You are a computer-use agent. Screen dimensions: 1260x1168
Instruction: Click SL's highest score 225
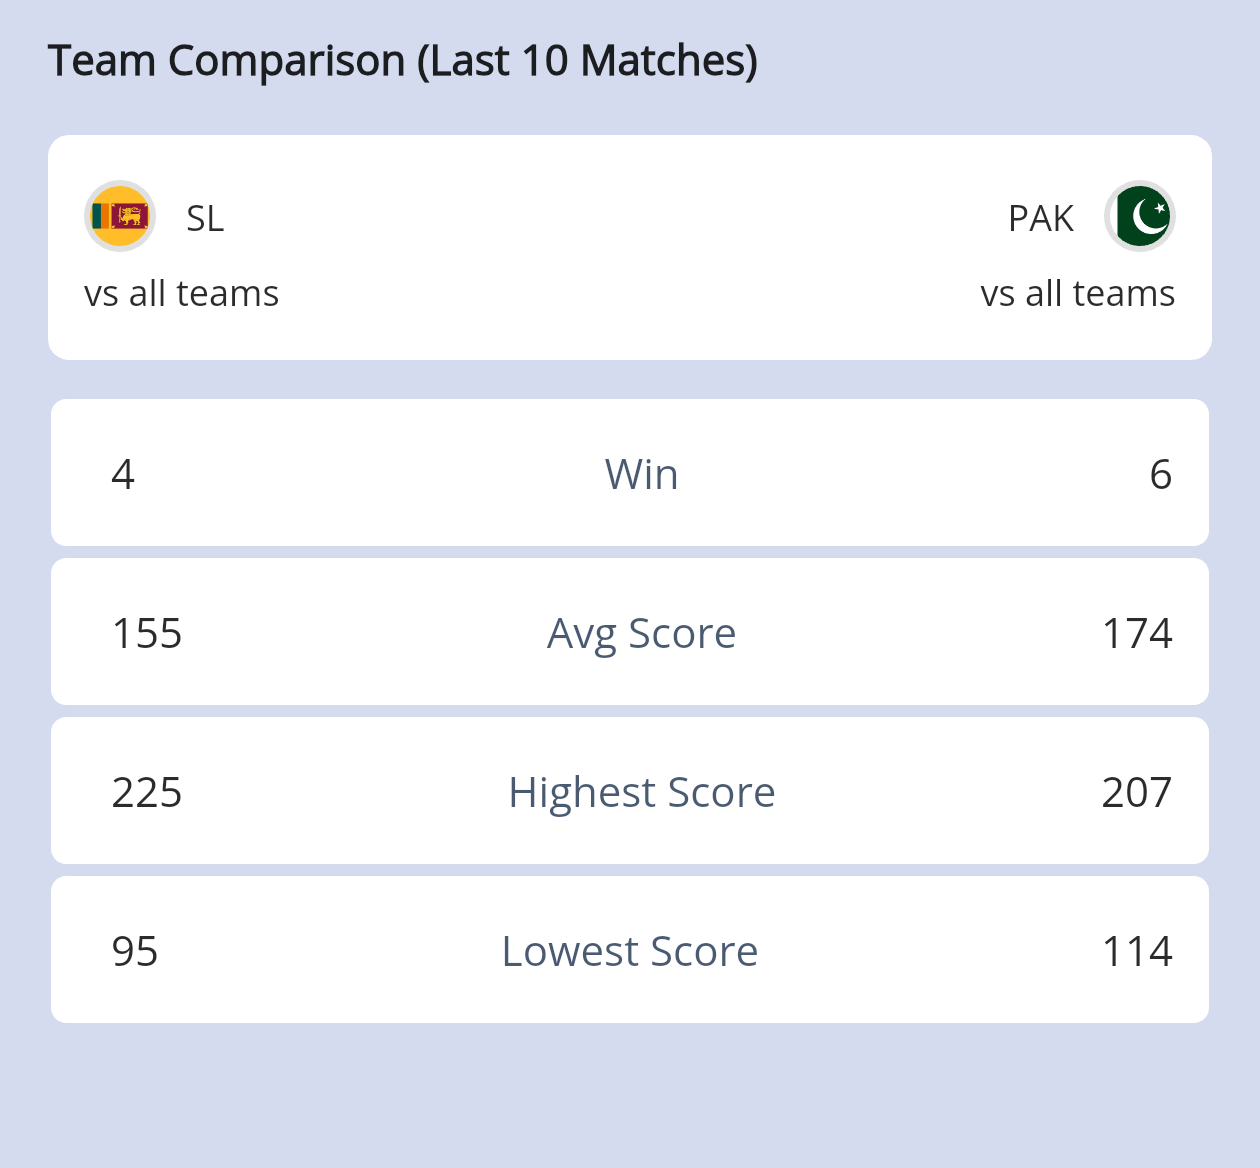[147, 792]
